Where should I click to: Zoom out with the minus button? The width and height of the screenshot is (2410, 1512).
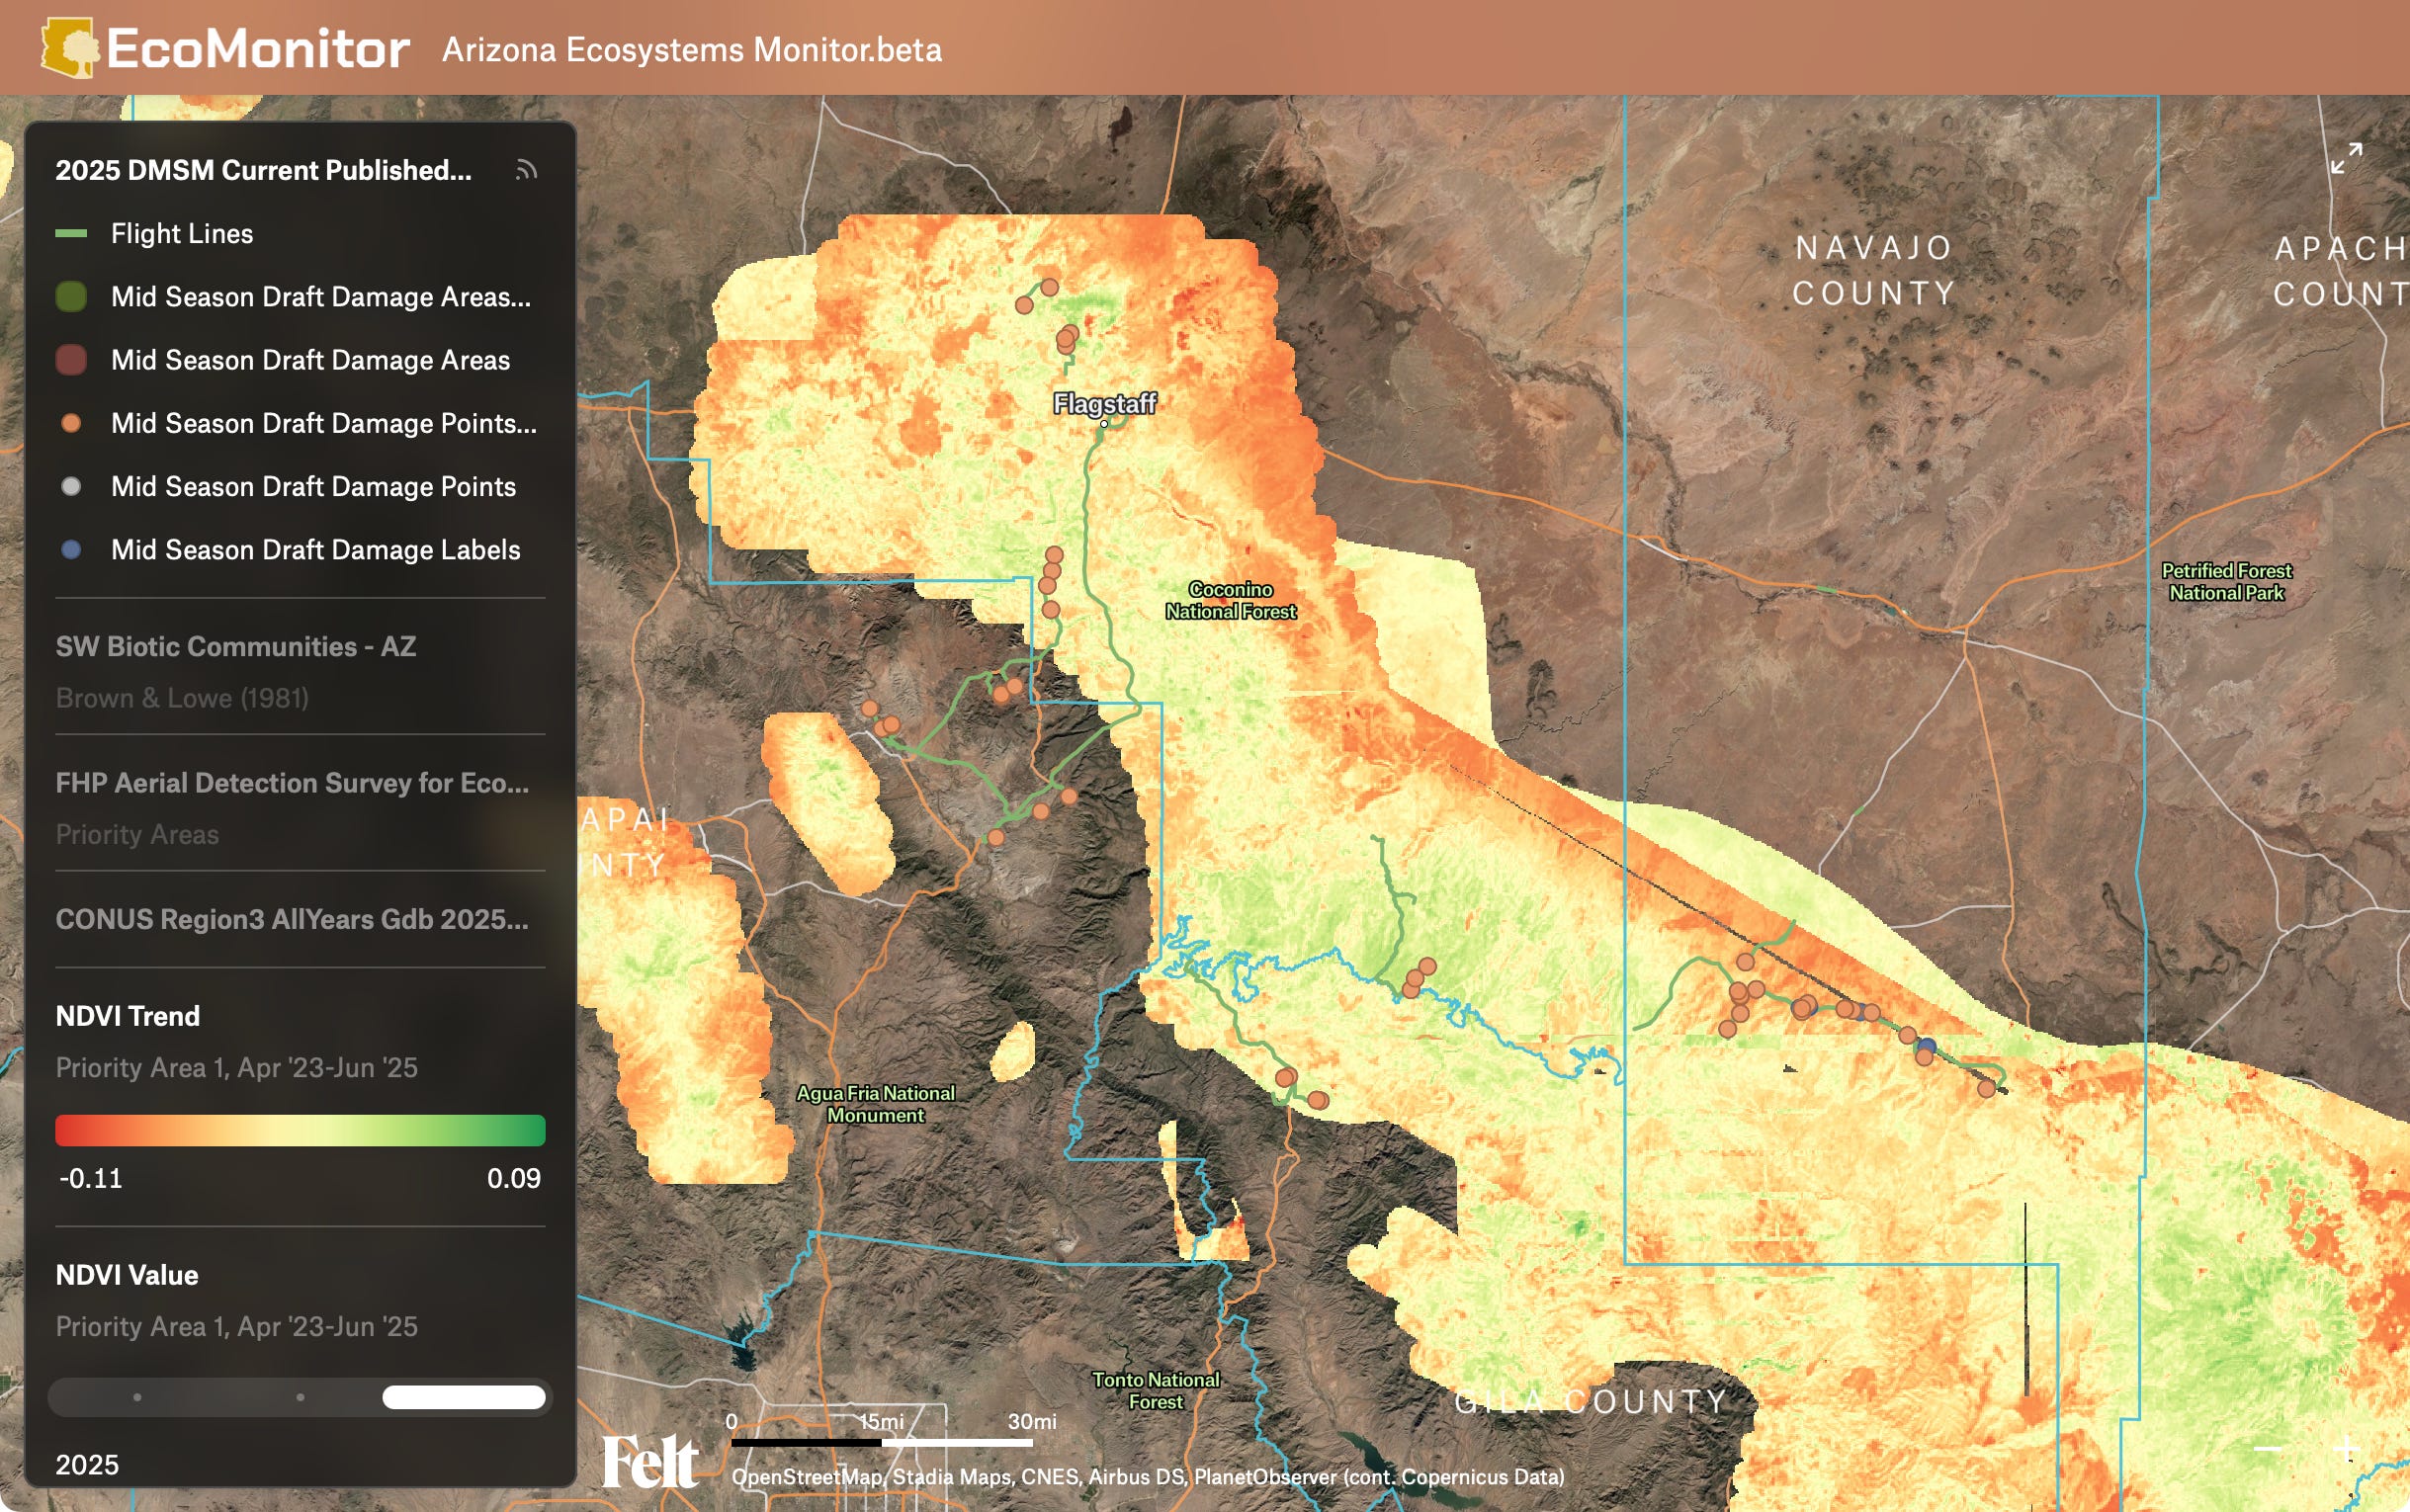(x=2268, y=1449)
